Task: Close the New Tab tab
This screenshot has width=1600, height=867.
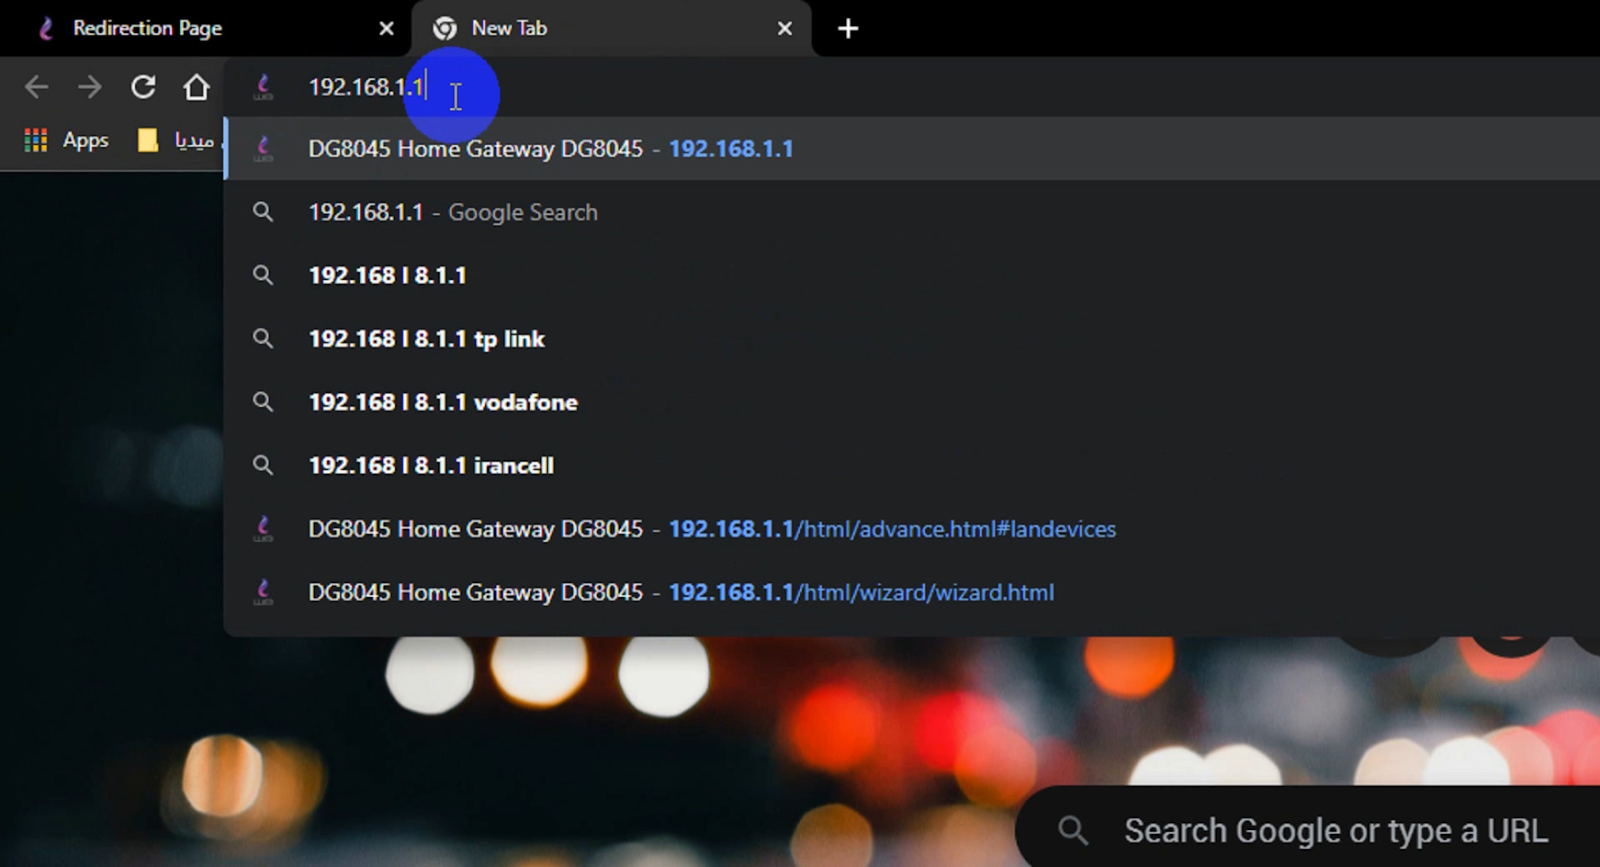Action: pyautogui.click(x=785, y=28)
